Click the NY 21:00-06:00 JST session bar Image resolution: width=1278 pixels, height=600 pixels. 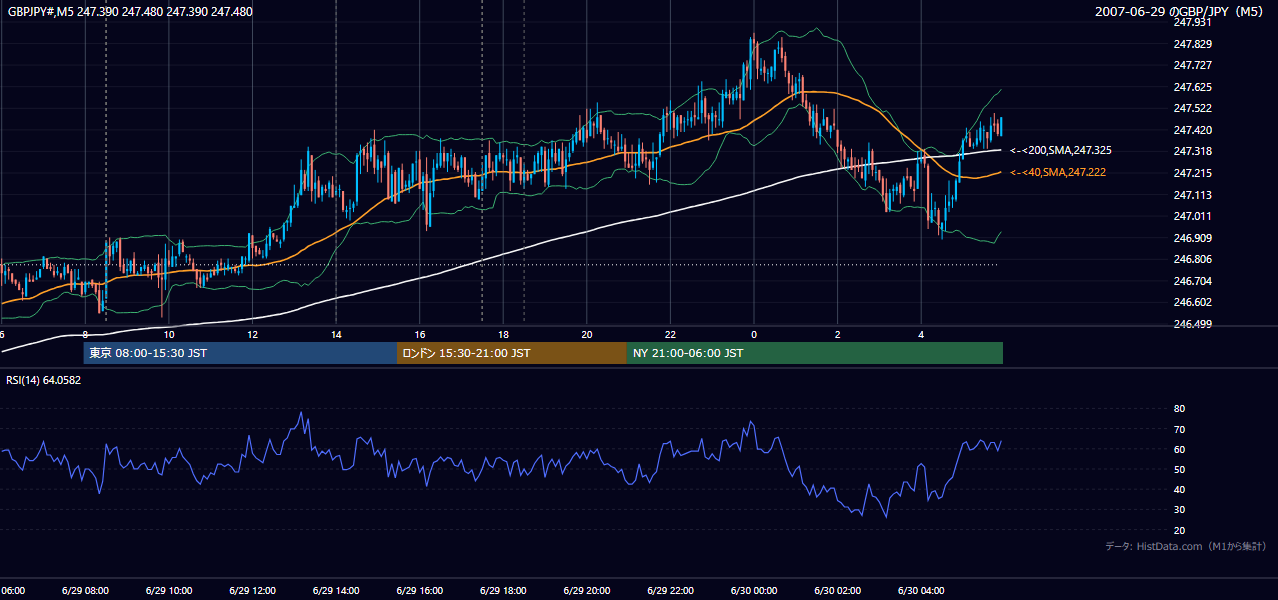point(815,353)
